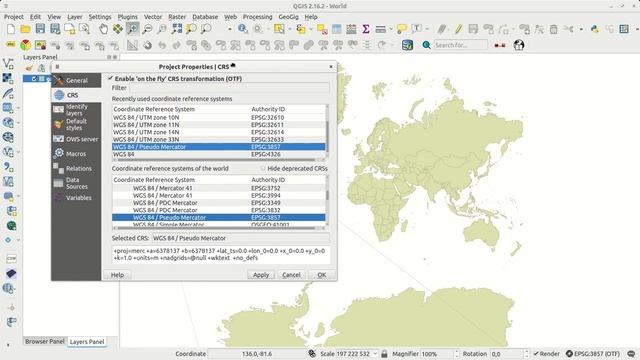Open the Default styles section
Image resolution: width=640 pixels, height=360 pixels.
coord(76,124)
